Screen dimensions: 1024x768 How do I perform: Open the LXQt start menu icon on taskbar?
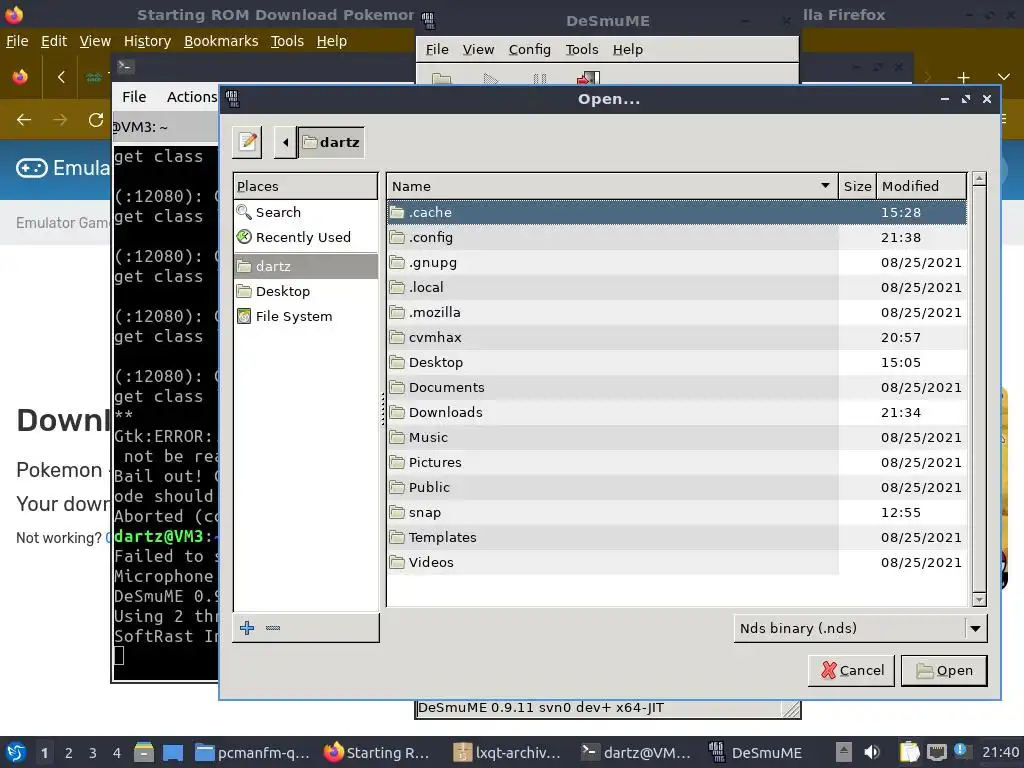click(x=16, y=752)
